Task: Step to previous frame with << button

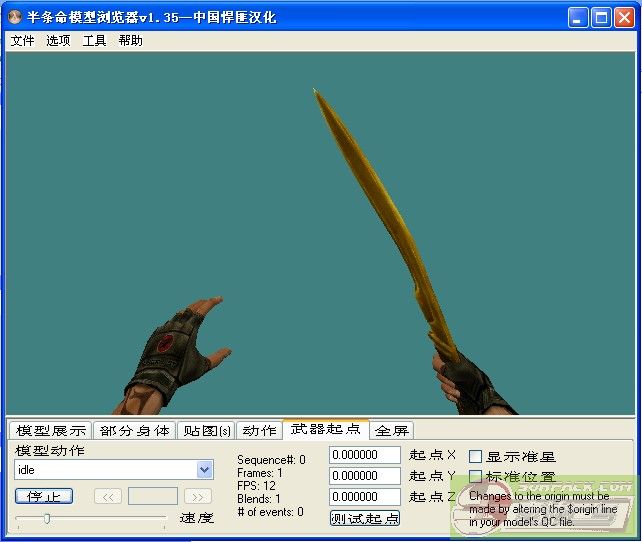Action: point(108,496)
